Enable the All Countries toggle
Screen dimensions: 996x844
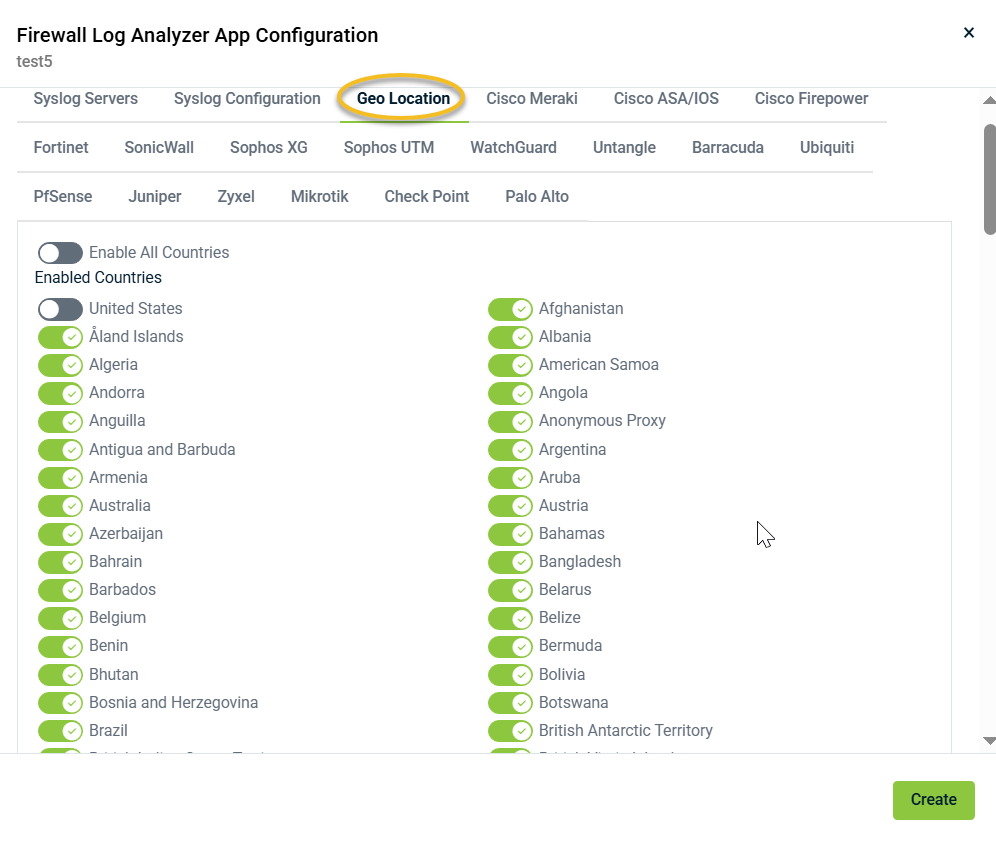(x=60, y=253)
